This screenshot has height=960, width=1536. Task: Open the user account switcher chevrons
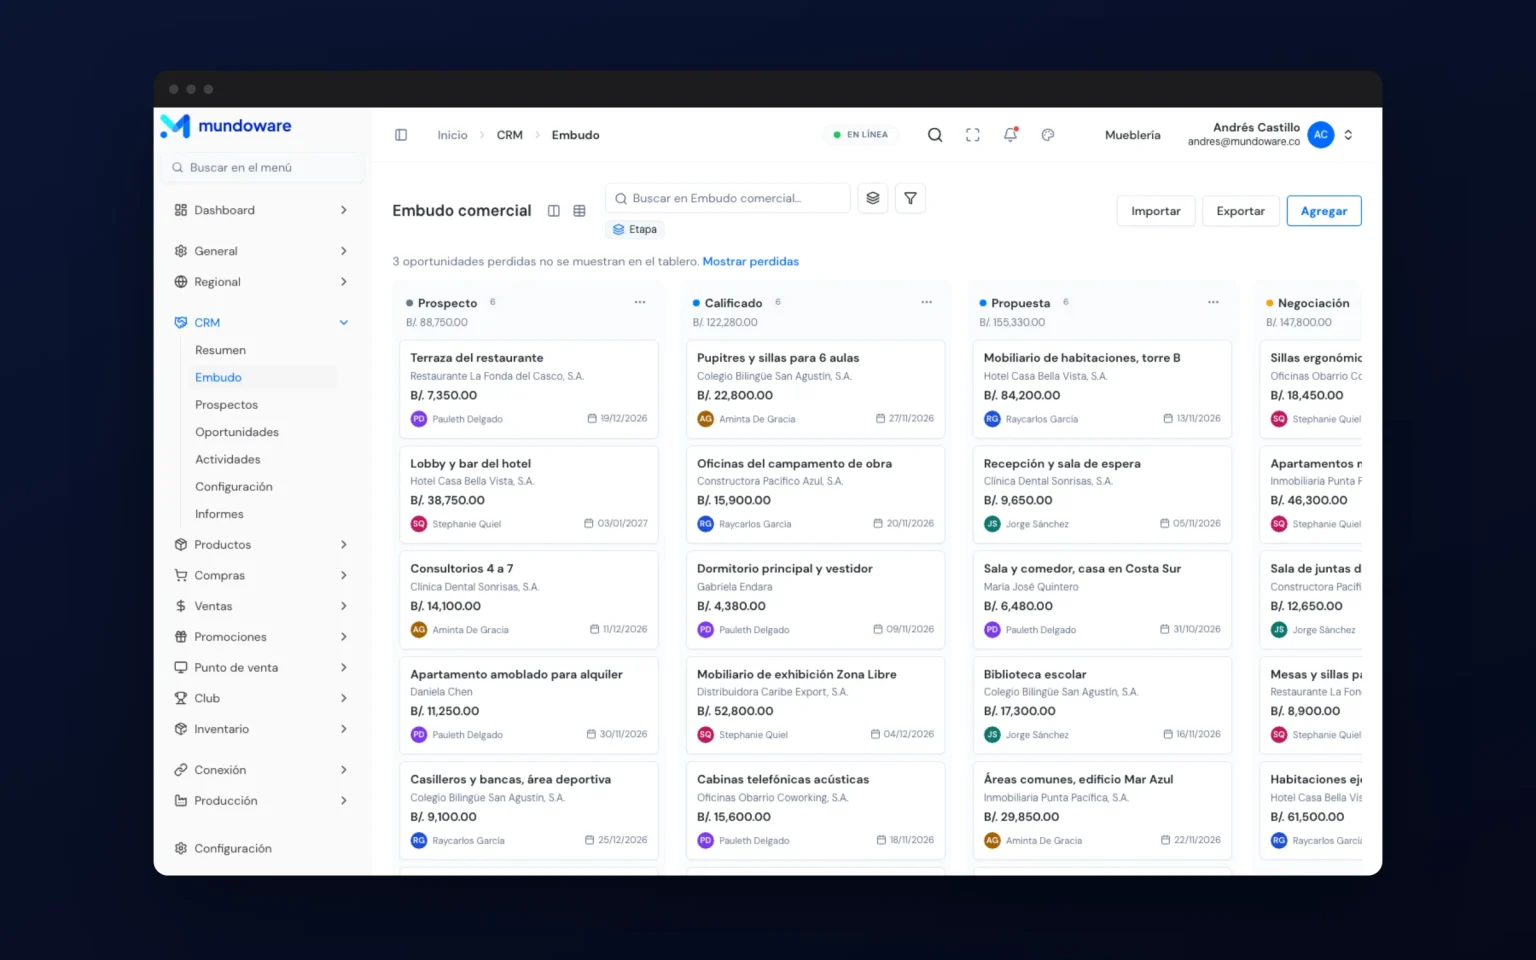[1348, 135]
